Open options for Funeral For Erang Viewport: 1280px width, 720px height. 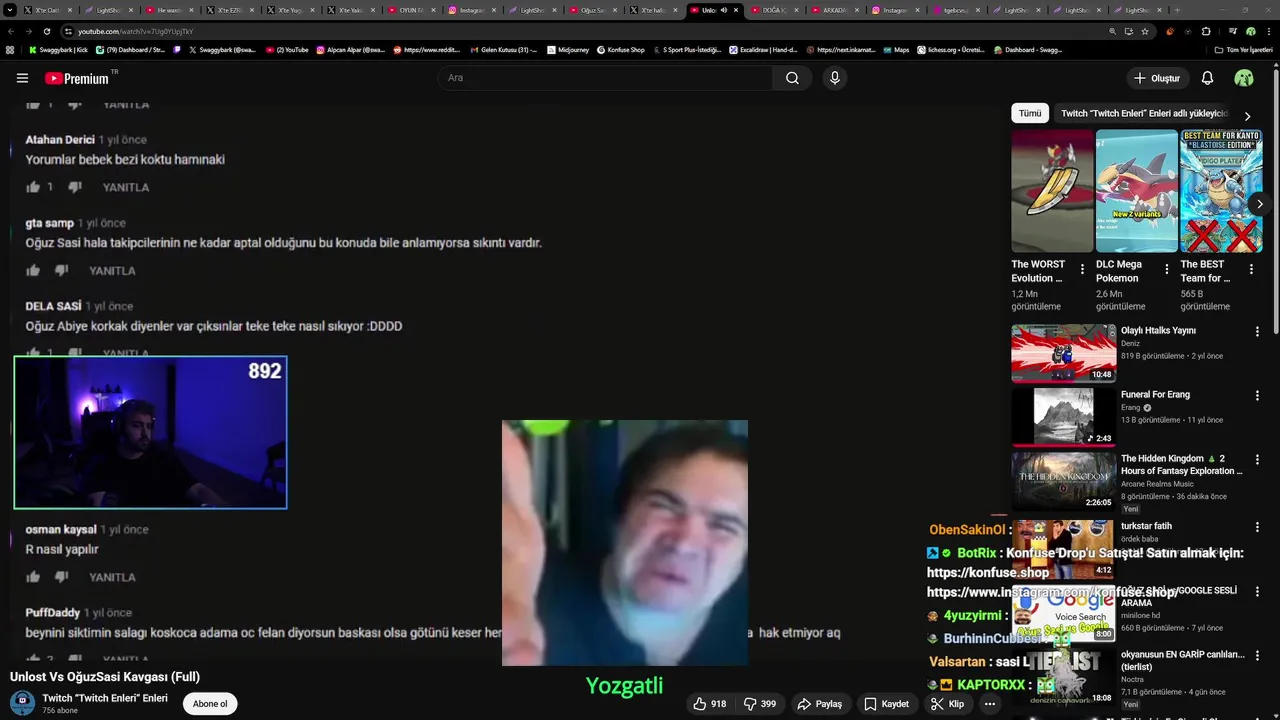point(1257,396)
